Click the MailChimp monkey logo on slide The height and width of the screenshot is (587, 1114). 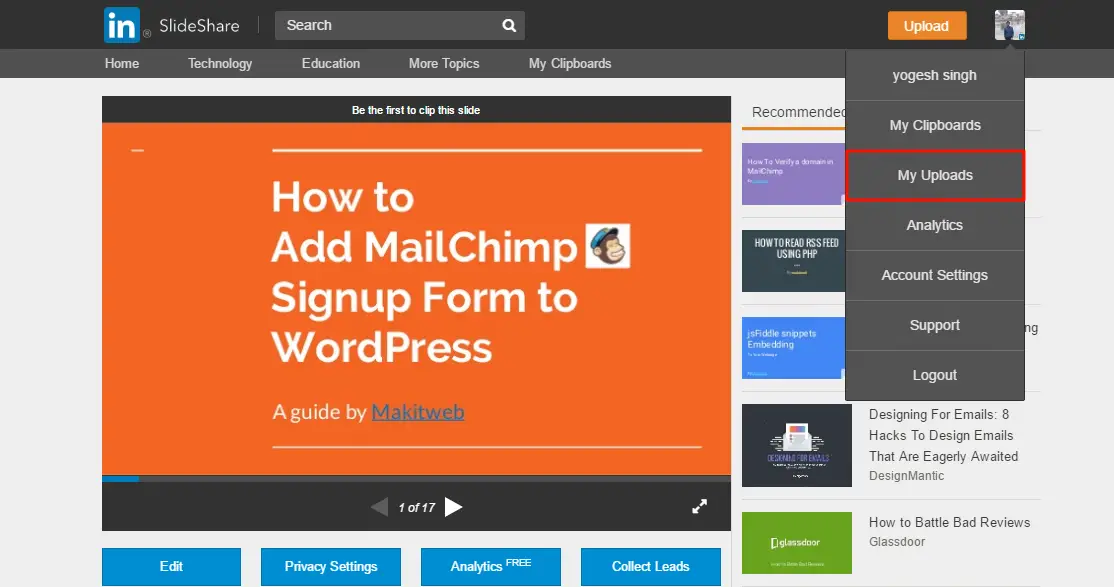[607, 246]
